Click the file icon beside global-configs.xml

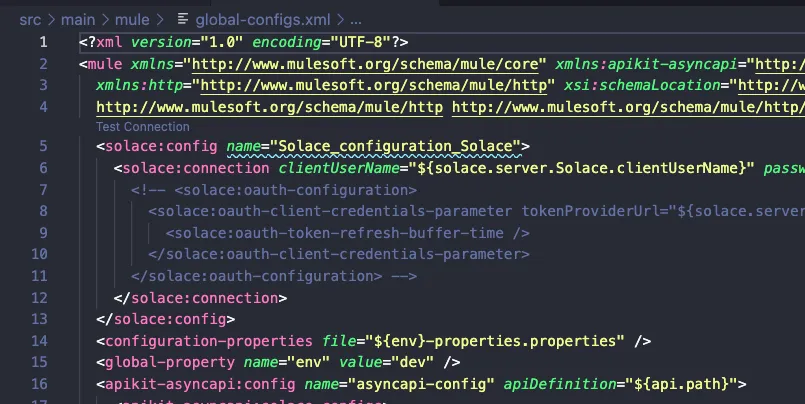(183, 20)
